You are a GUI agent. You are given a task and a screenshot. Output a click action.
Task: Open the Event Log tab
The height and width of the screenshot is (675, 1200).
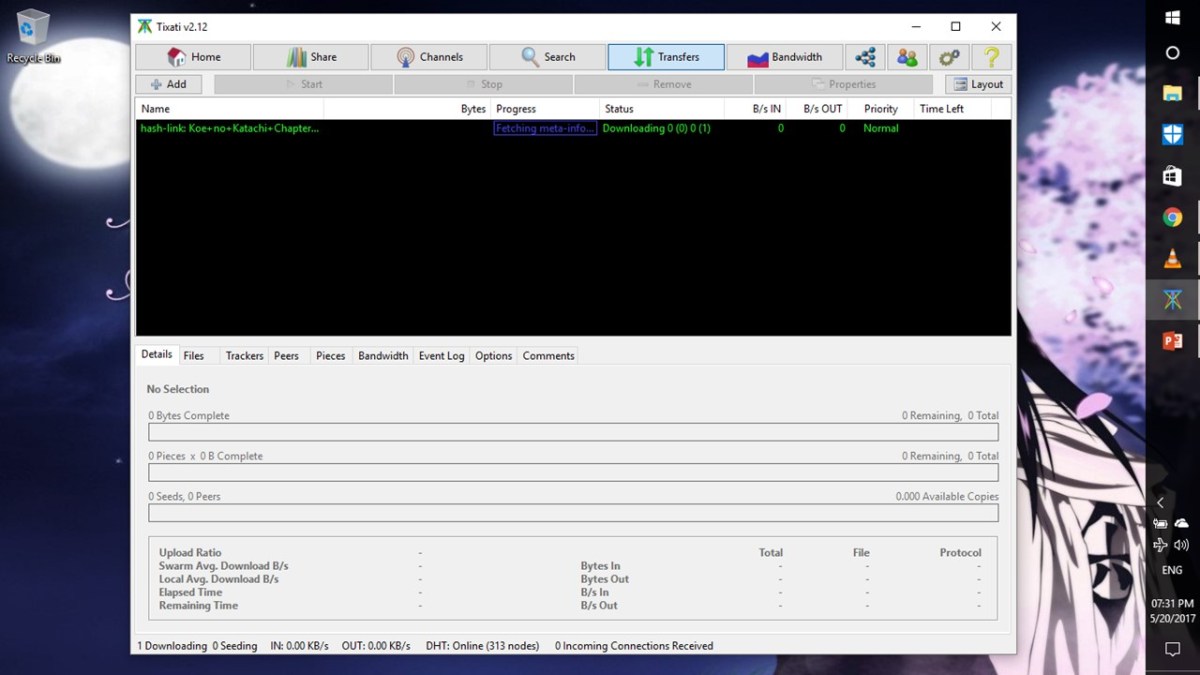pyautogui.click(x=441, y=356)
